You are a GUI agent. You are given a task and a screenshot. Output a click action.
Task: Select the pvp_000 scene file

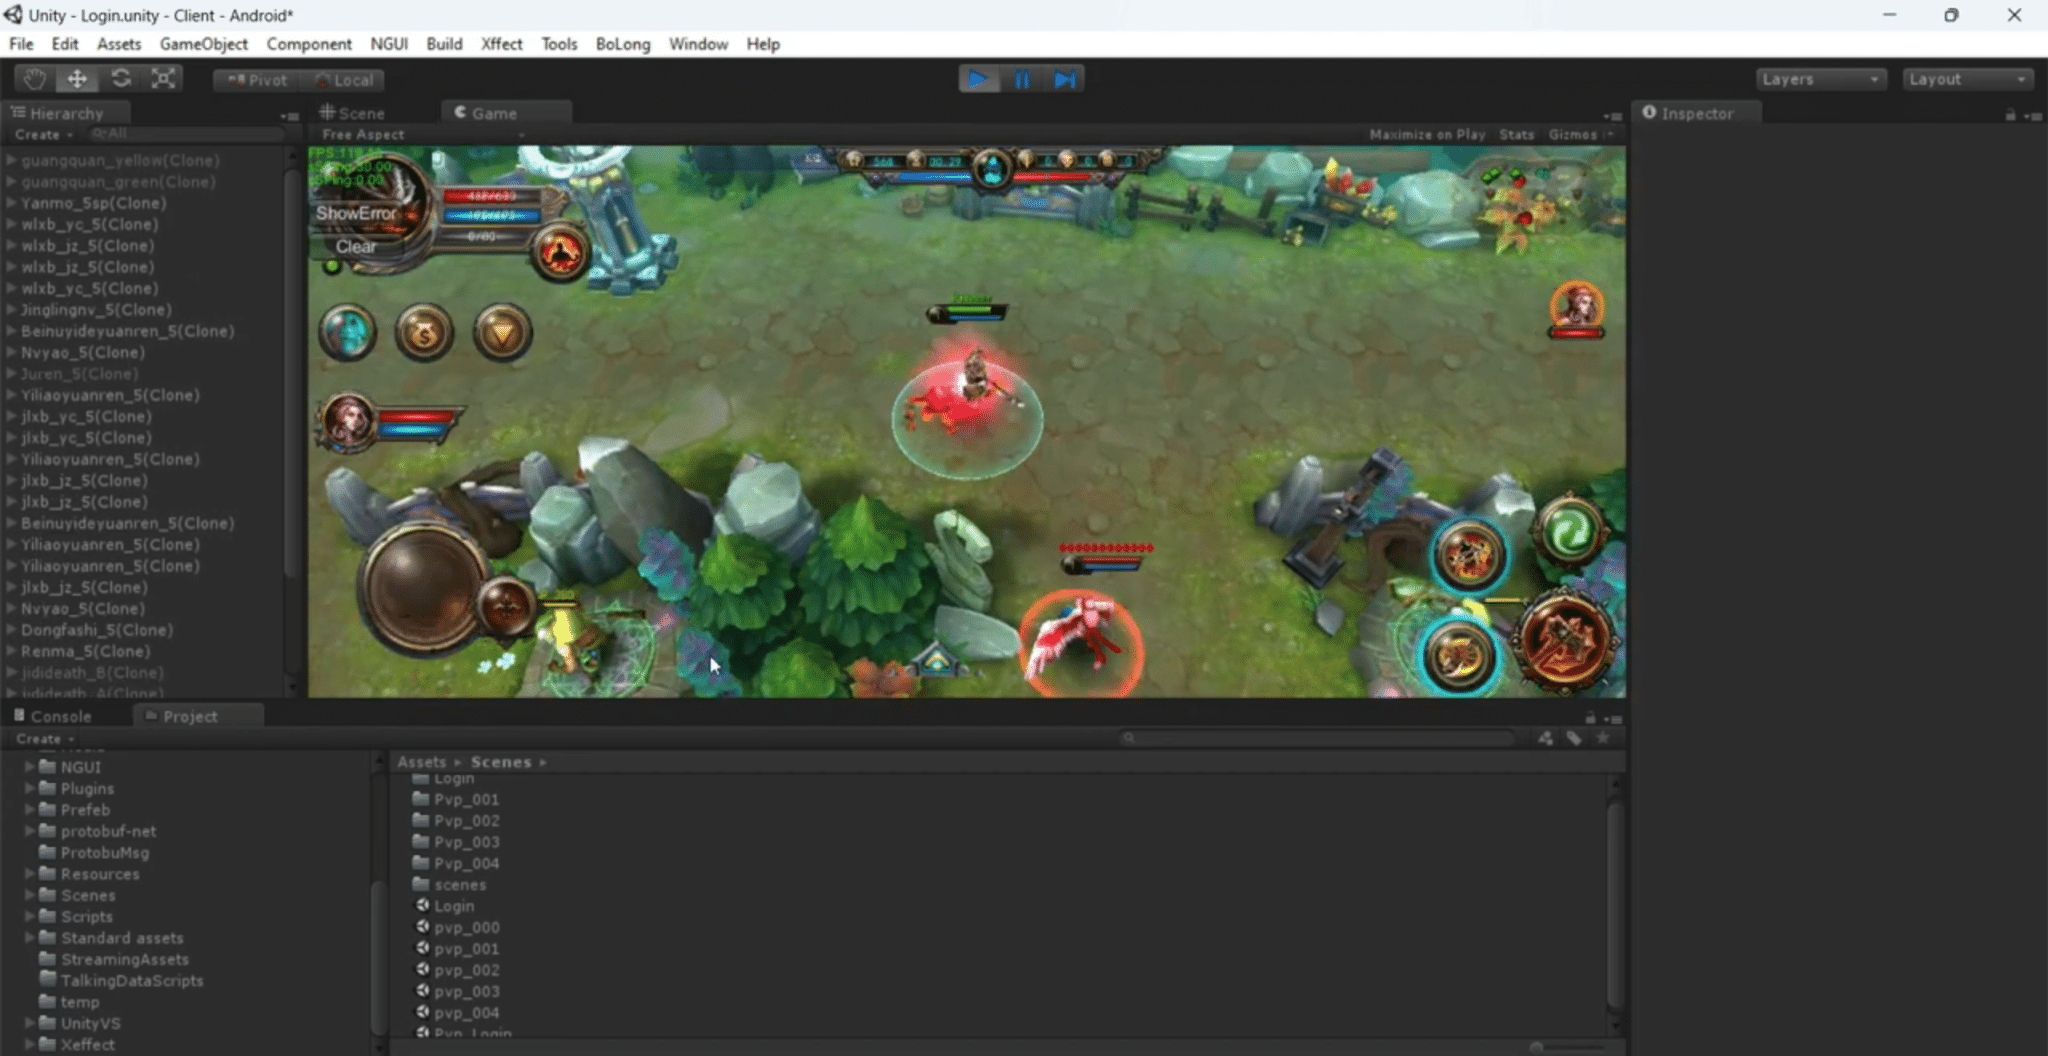[x=466, y=927]
